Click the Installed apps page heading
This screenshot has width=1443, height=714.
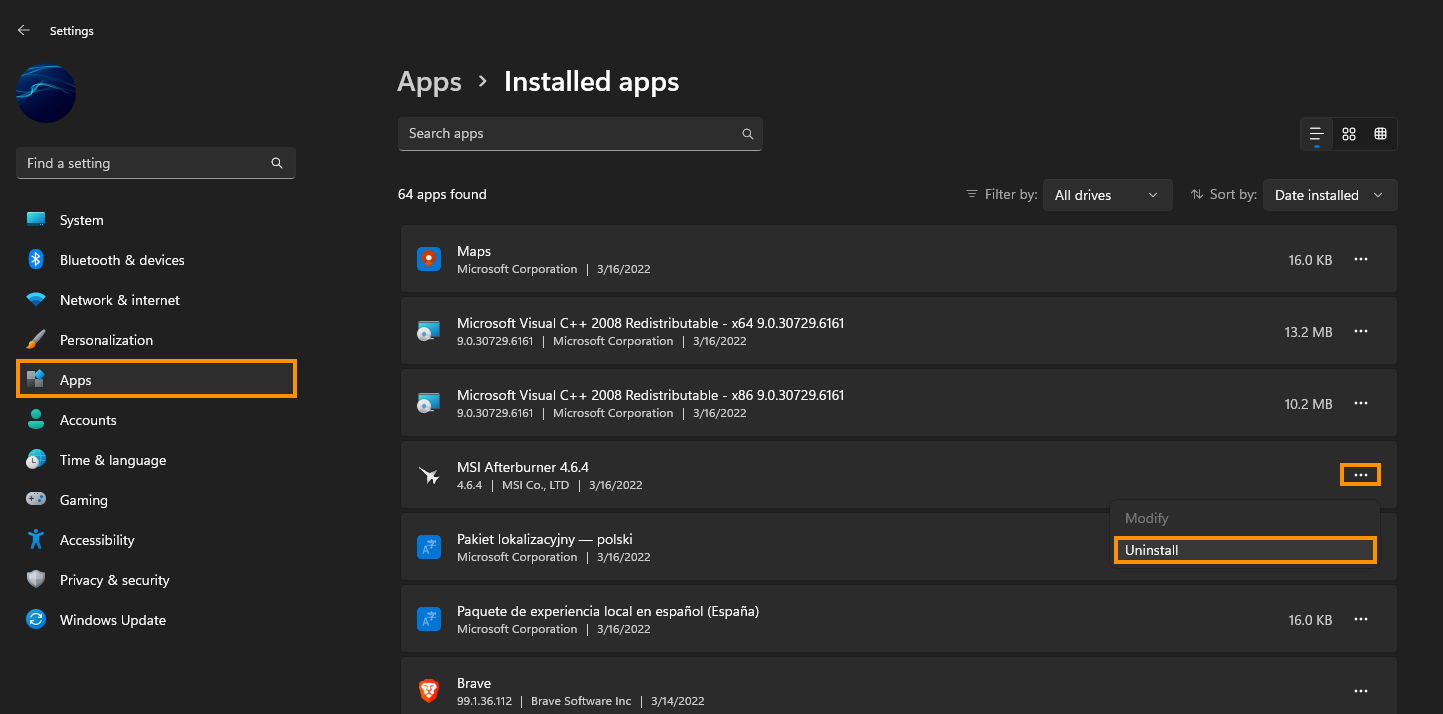(x=592, y=82)
